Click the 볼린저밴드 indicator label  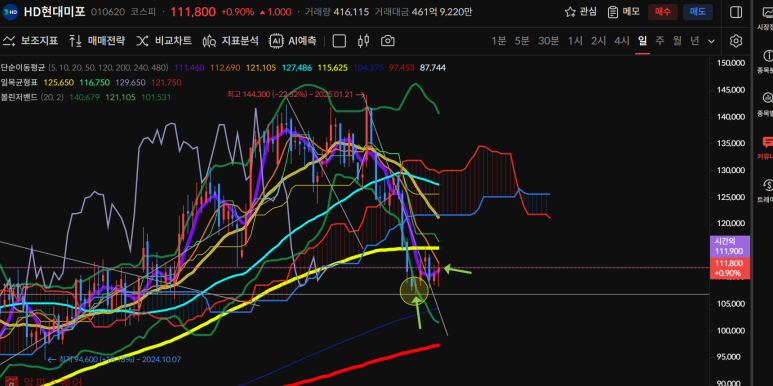tap(20, 97)
